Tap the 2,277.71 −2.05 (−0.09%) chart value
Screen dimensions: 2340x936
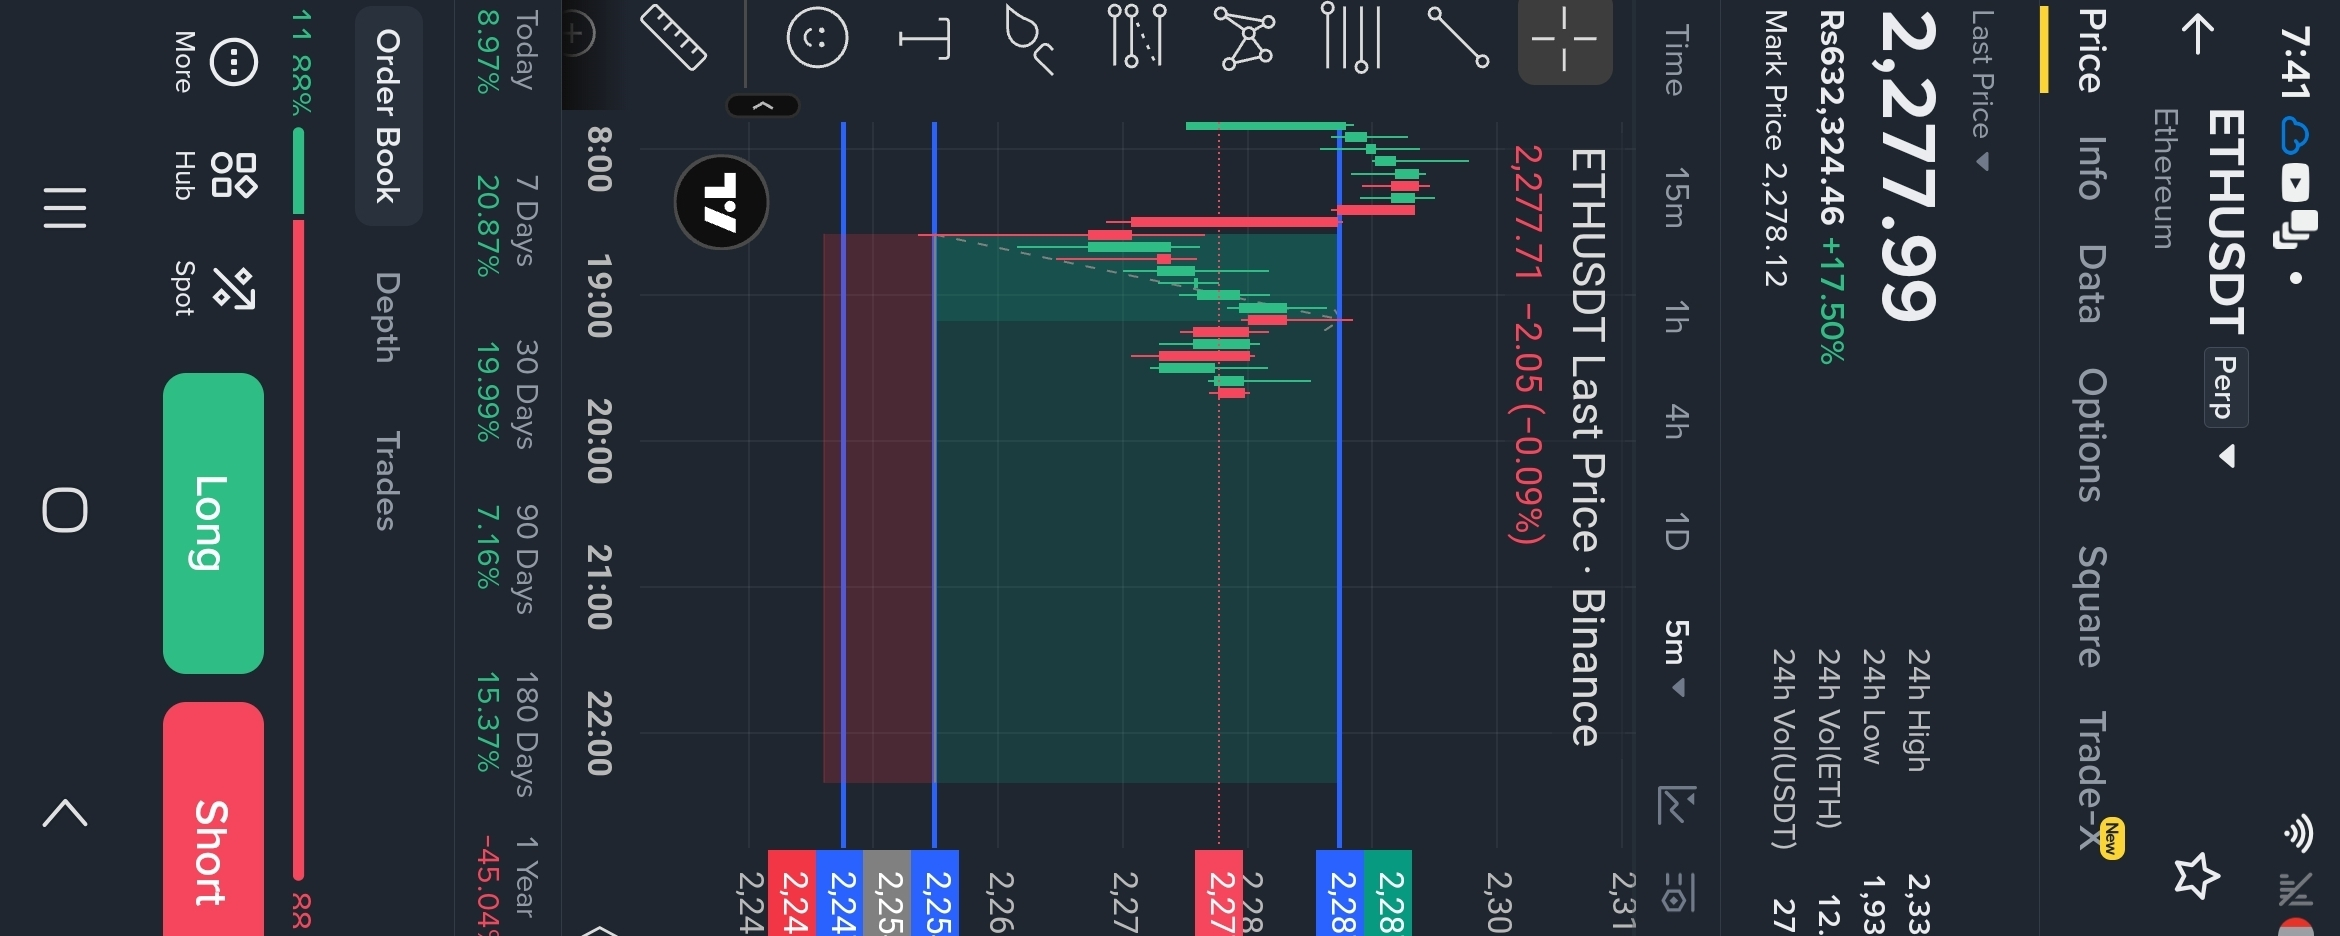pyautogui.click(x=1529, y=344)
